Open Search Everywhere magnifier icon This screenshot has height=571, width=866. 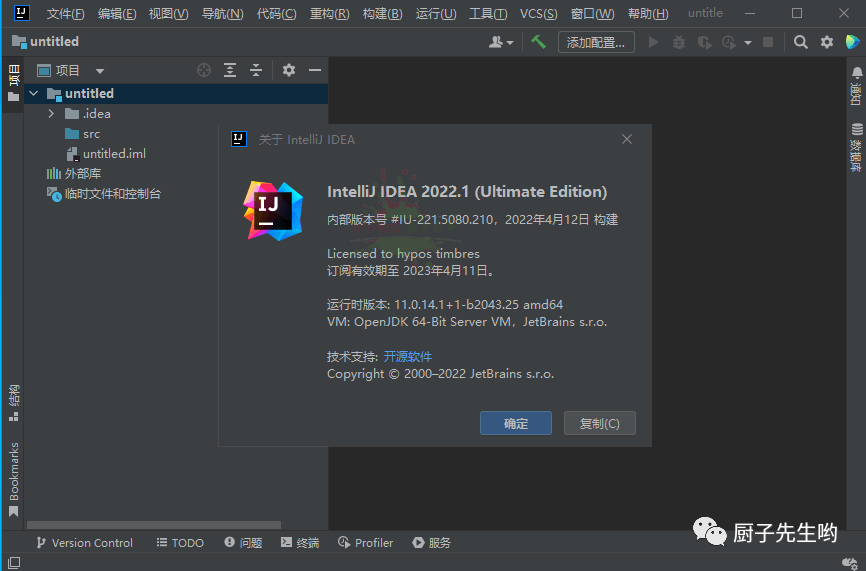800,42
